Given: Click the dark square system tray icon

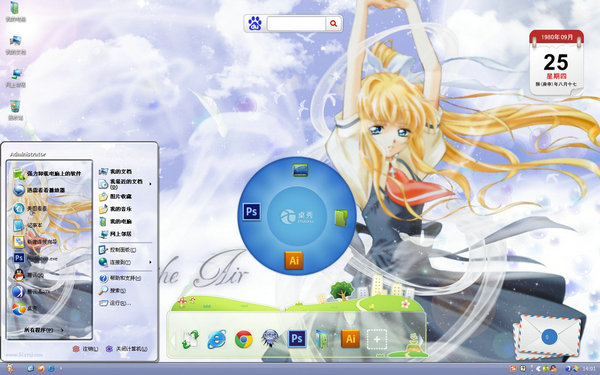Looking at the screenshot, I should click(522, 368).
